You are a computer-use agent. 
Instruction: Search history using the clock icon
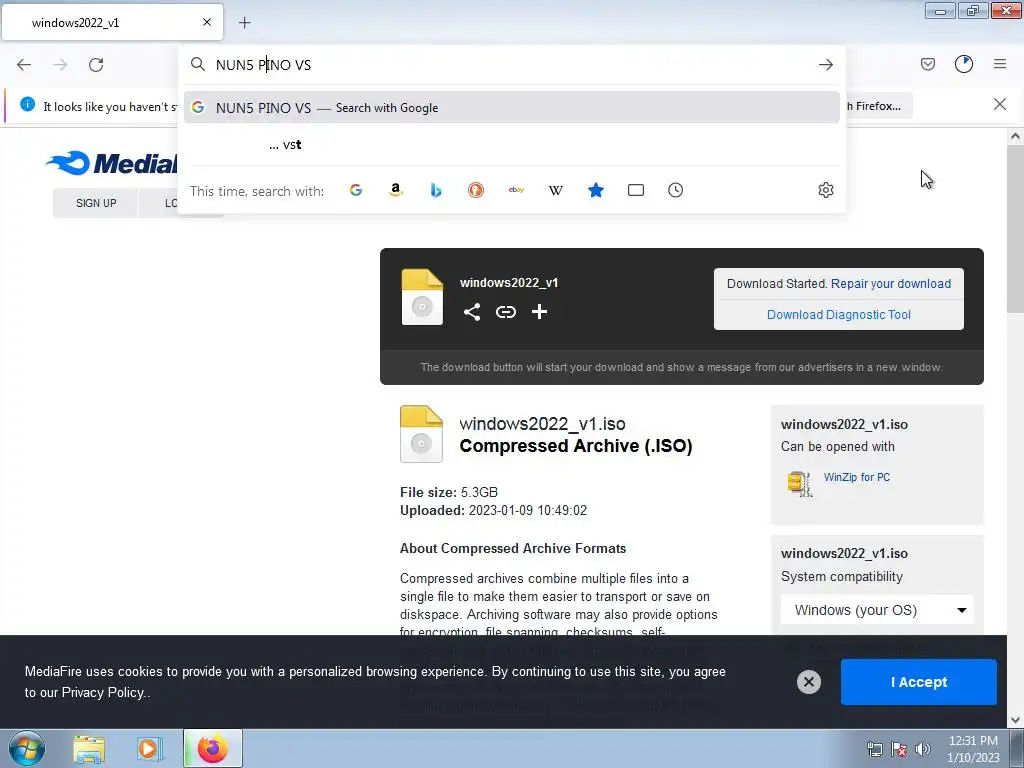pos(675,190)
